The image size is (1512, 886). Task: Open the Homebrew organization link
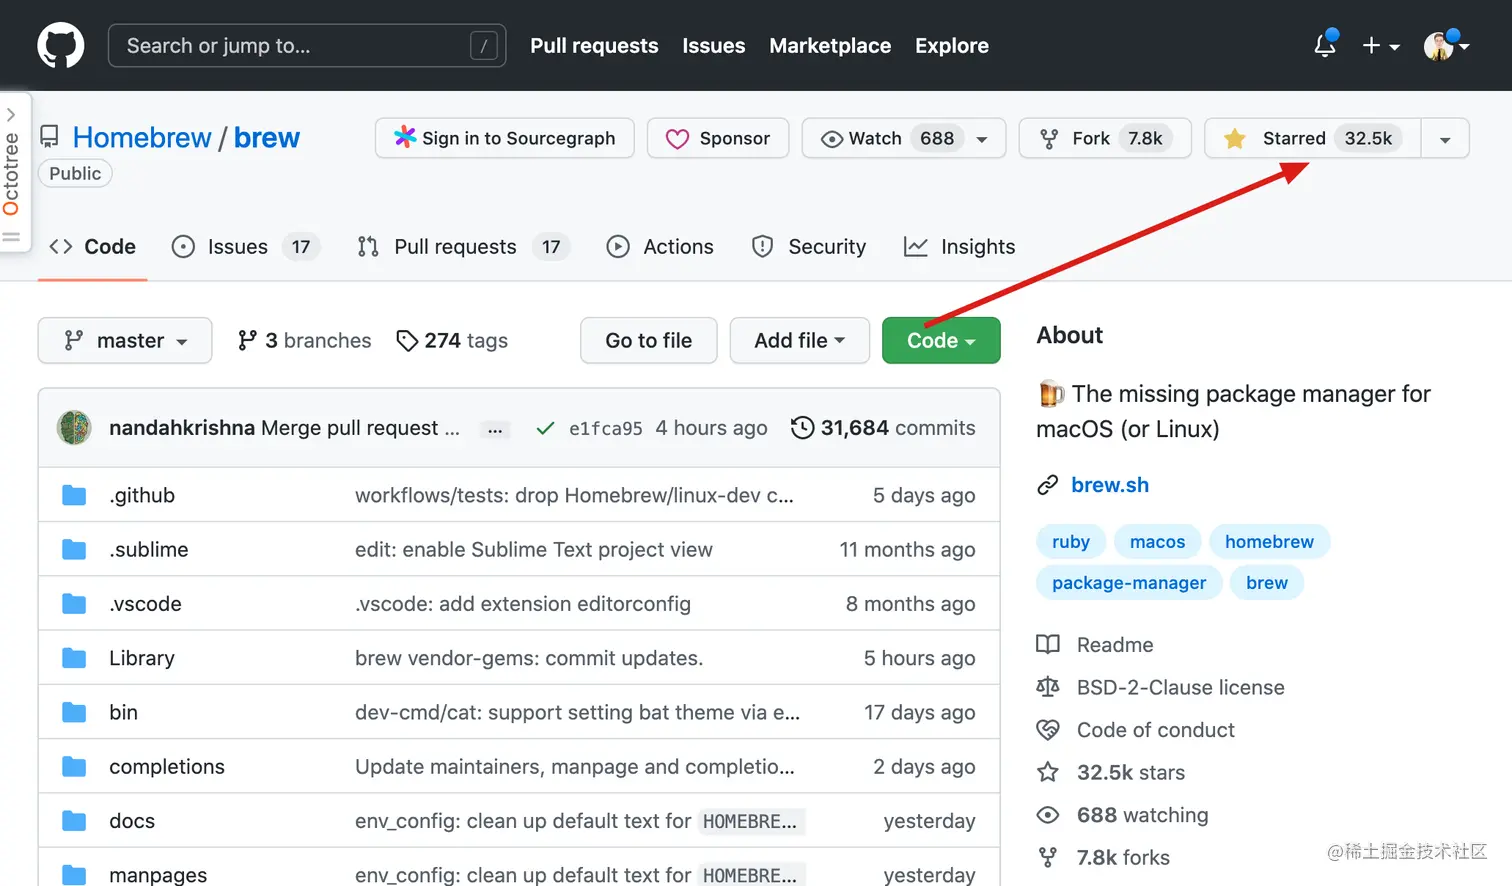click(142, 138)
